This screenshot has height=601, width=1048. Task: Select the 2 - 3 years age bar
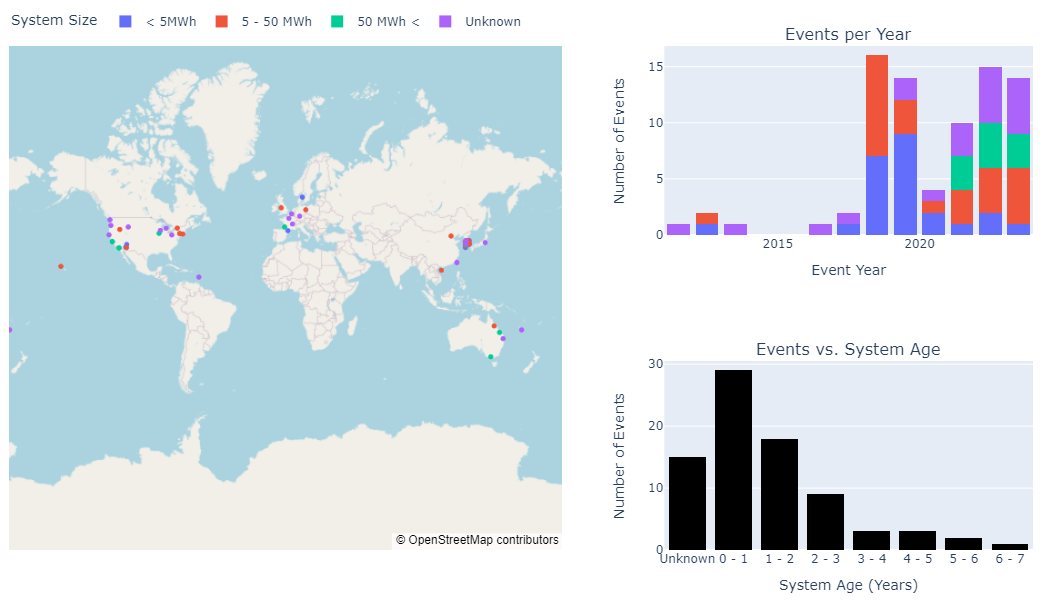(825, 522)
